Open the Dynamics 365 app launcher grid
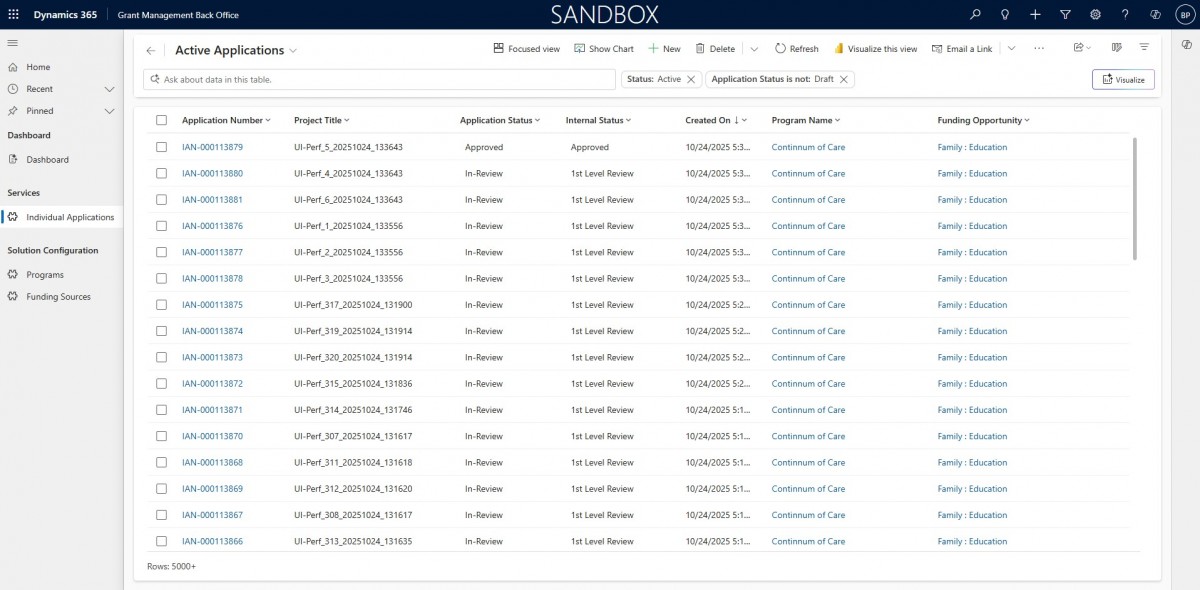Viewport: 1200px width, 590px height. pyautogui.click(x=13, y=15)
